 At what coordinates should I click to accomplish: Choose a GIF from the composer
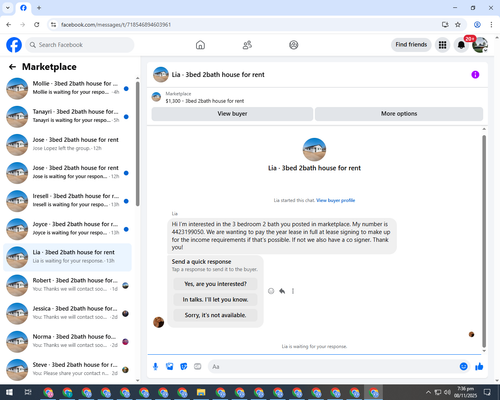point(198,367)
